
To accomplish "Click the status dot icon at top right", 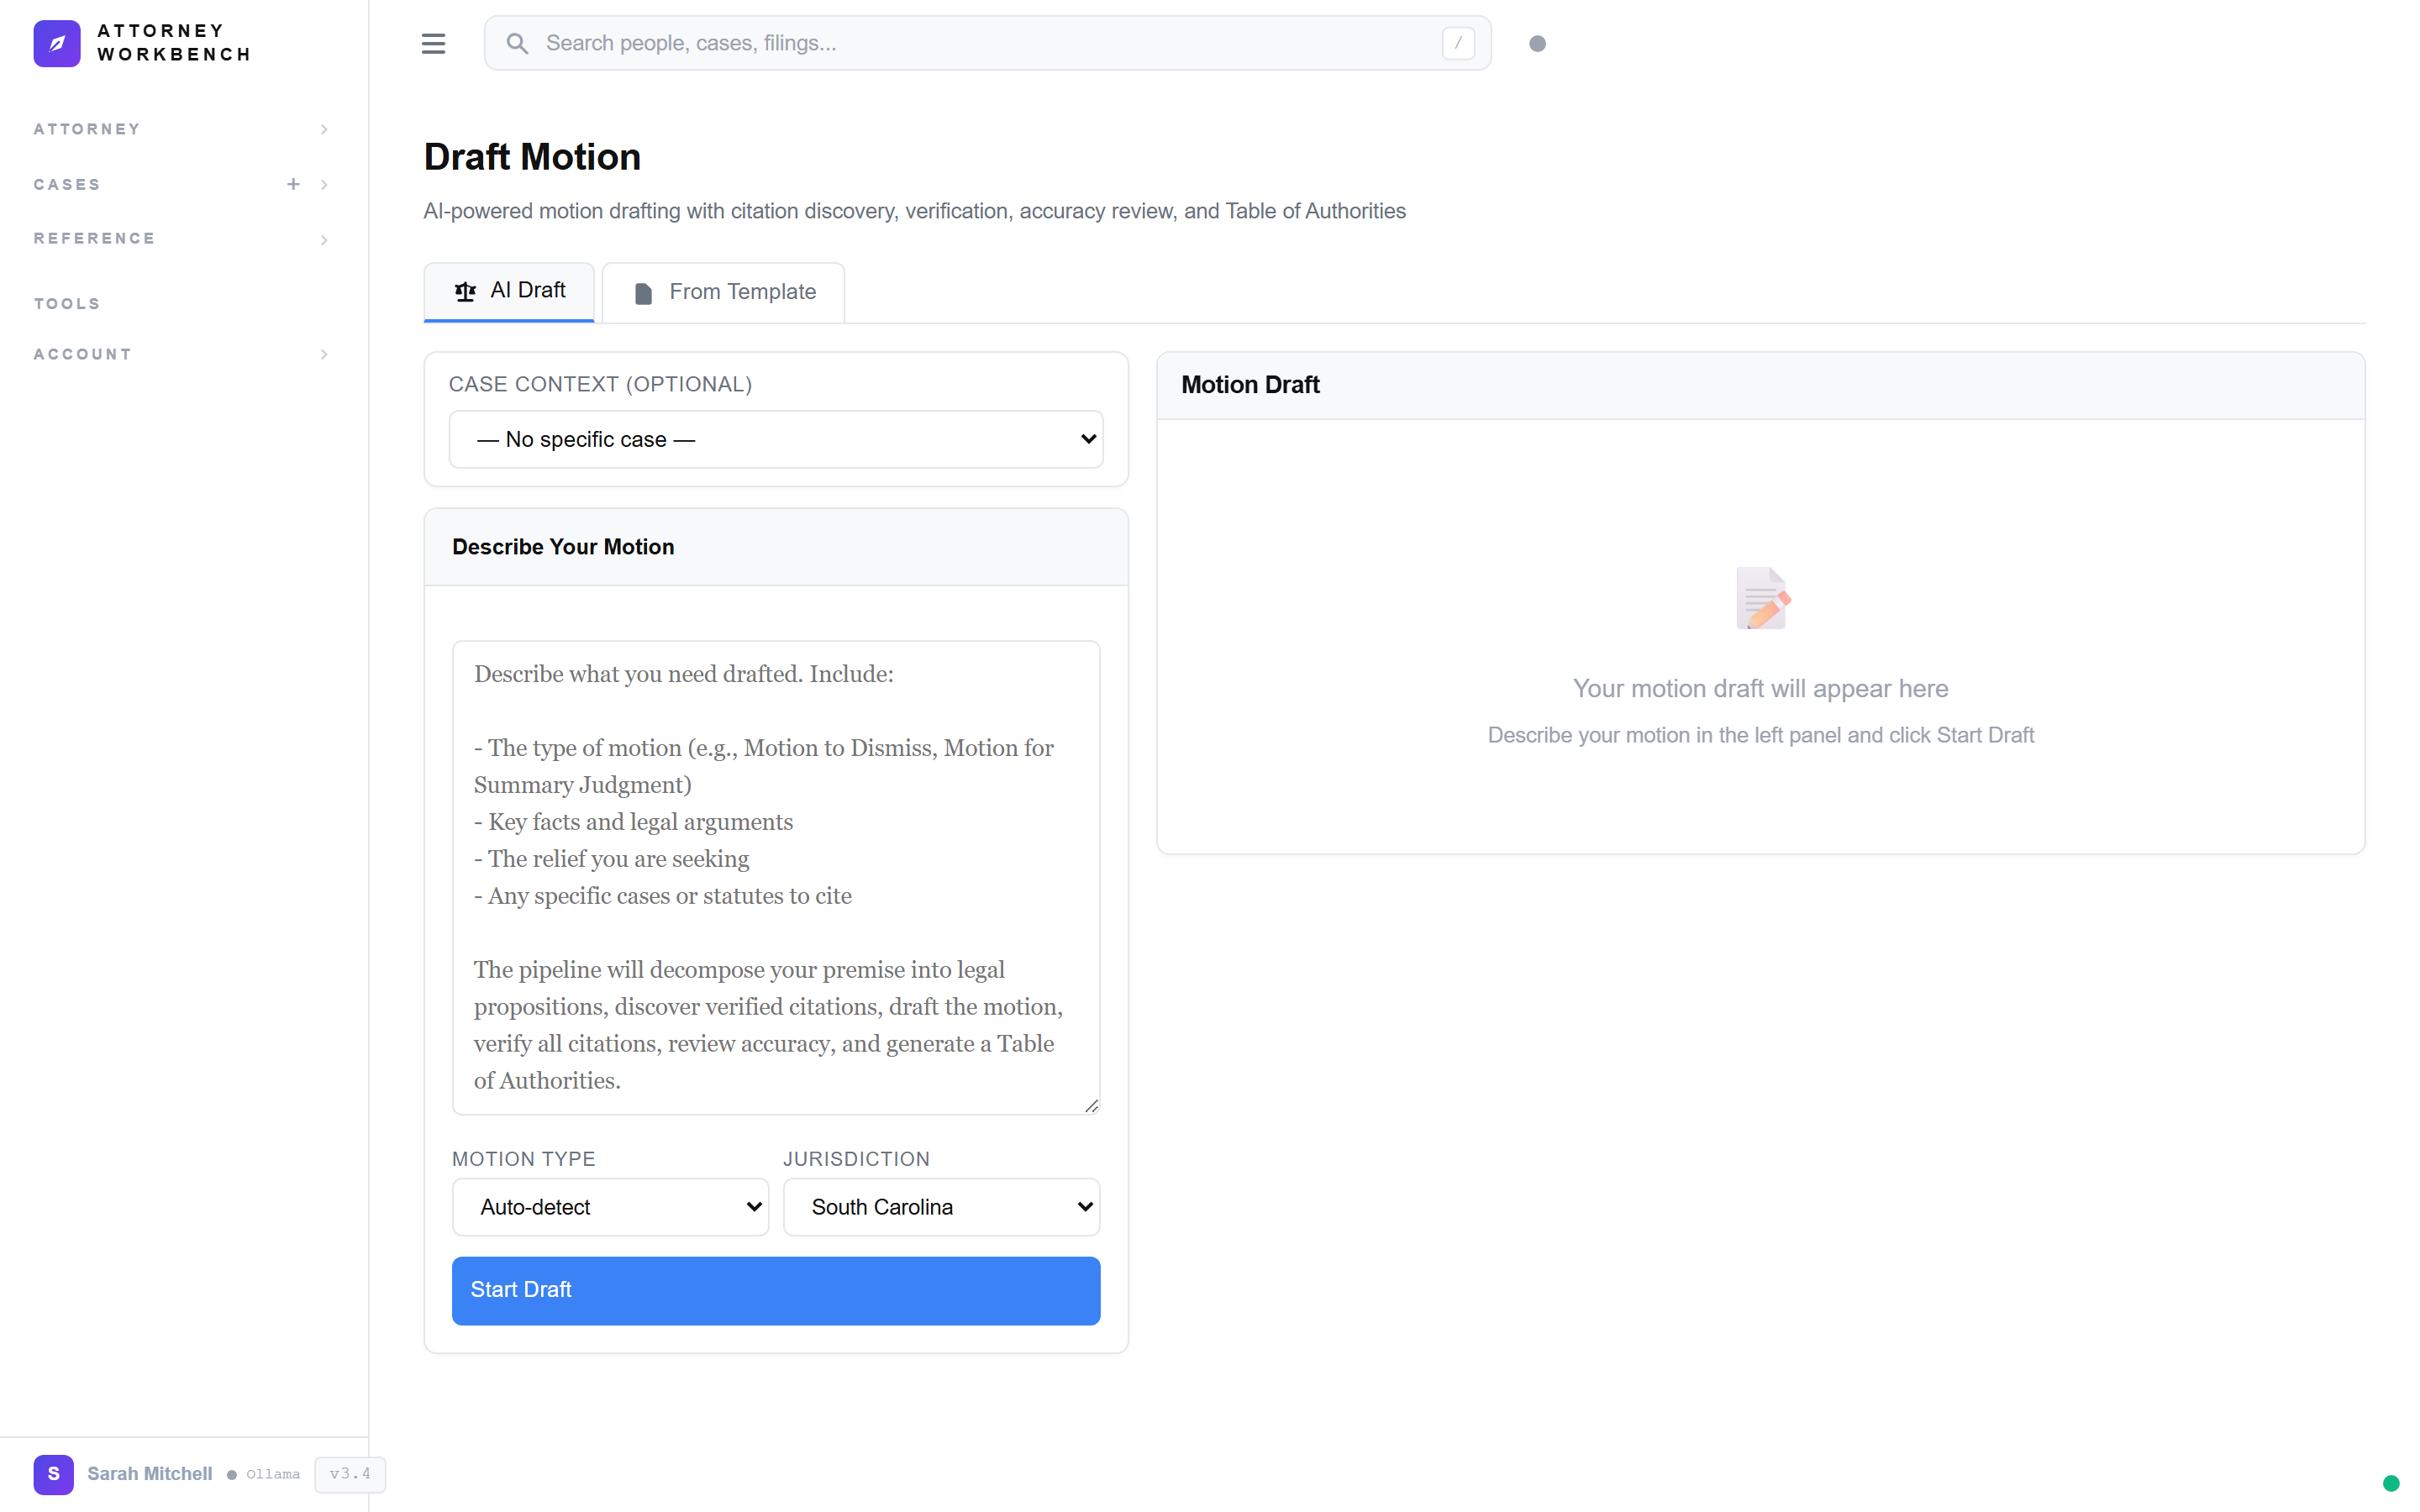I will coord(1537,43).
